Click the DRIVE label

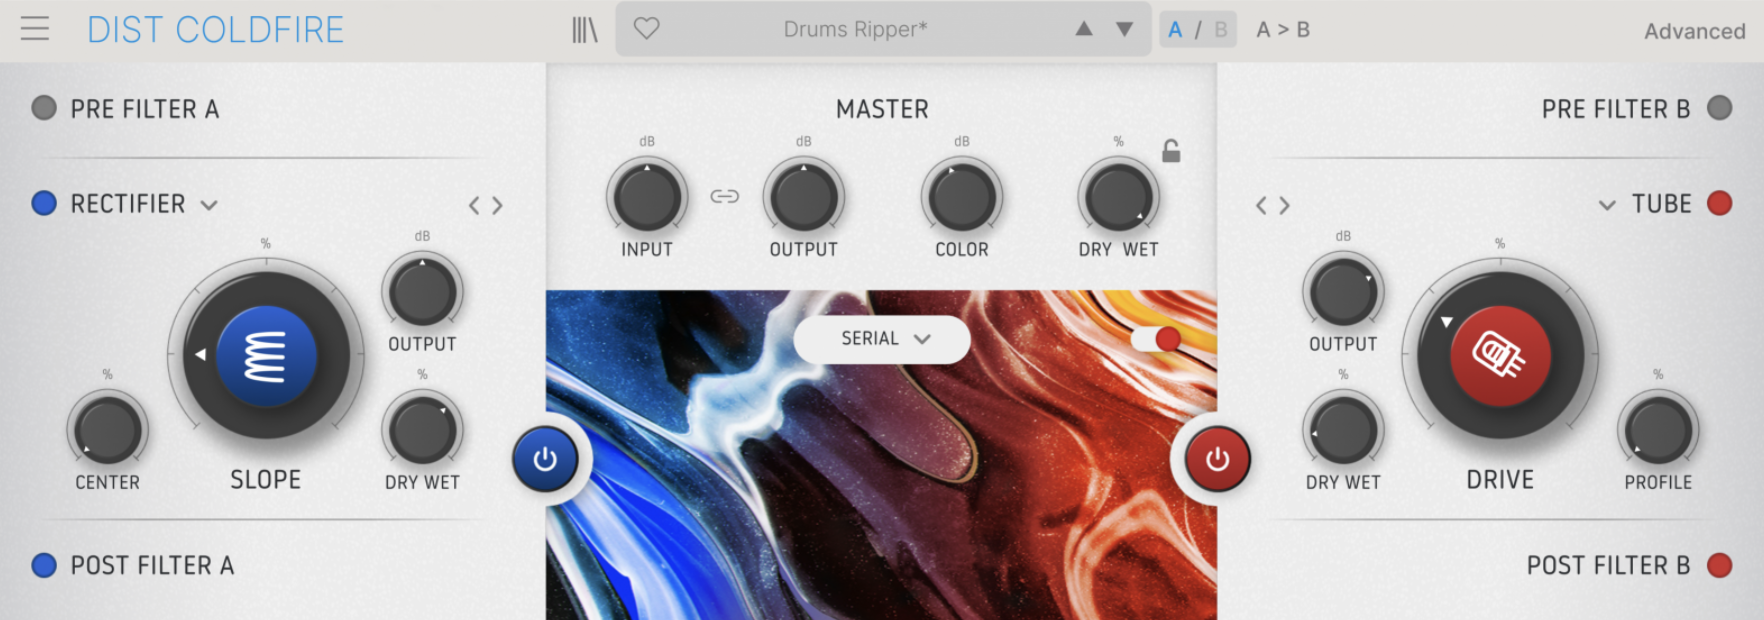[x=1500, y=480]
